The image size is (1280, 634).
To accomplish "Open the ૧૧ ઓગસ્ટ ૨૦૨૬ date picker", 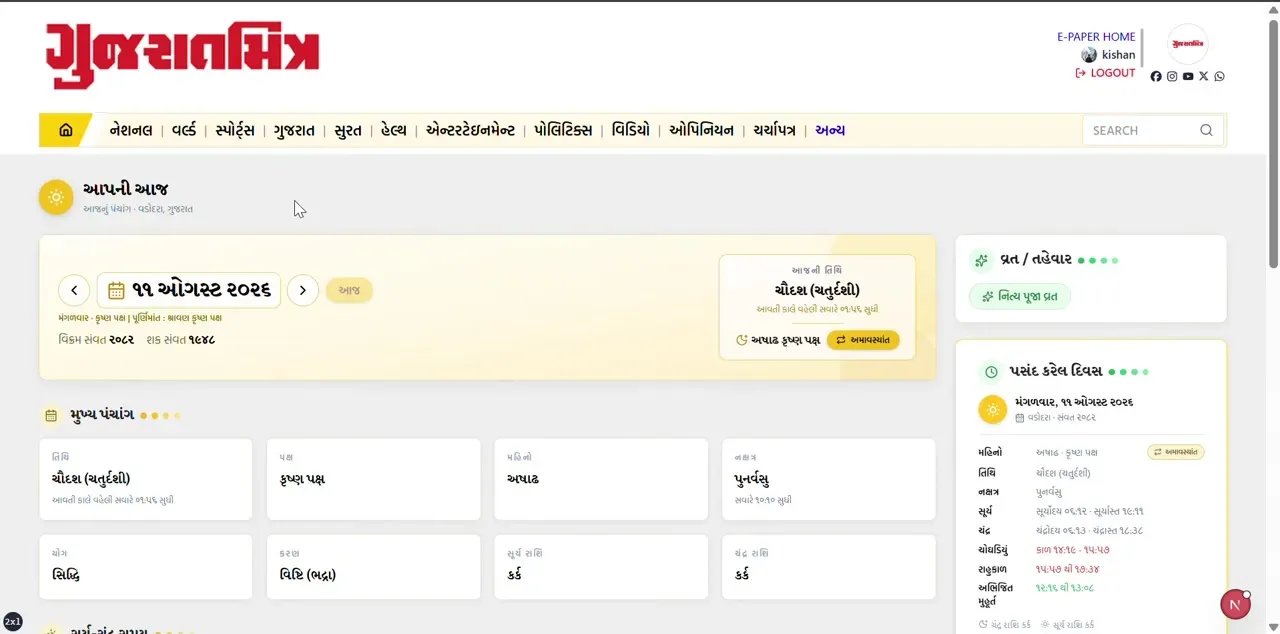I will (189, 290).
